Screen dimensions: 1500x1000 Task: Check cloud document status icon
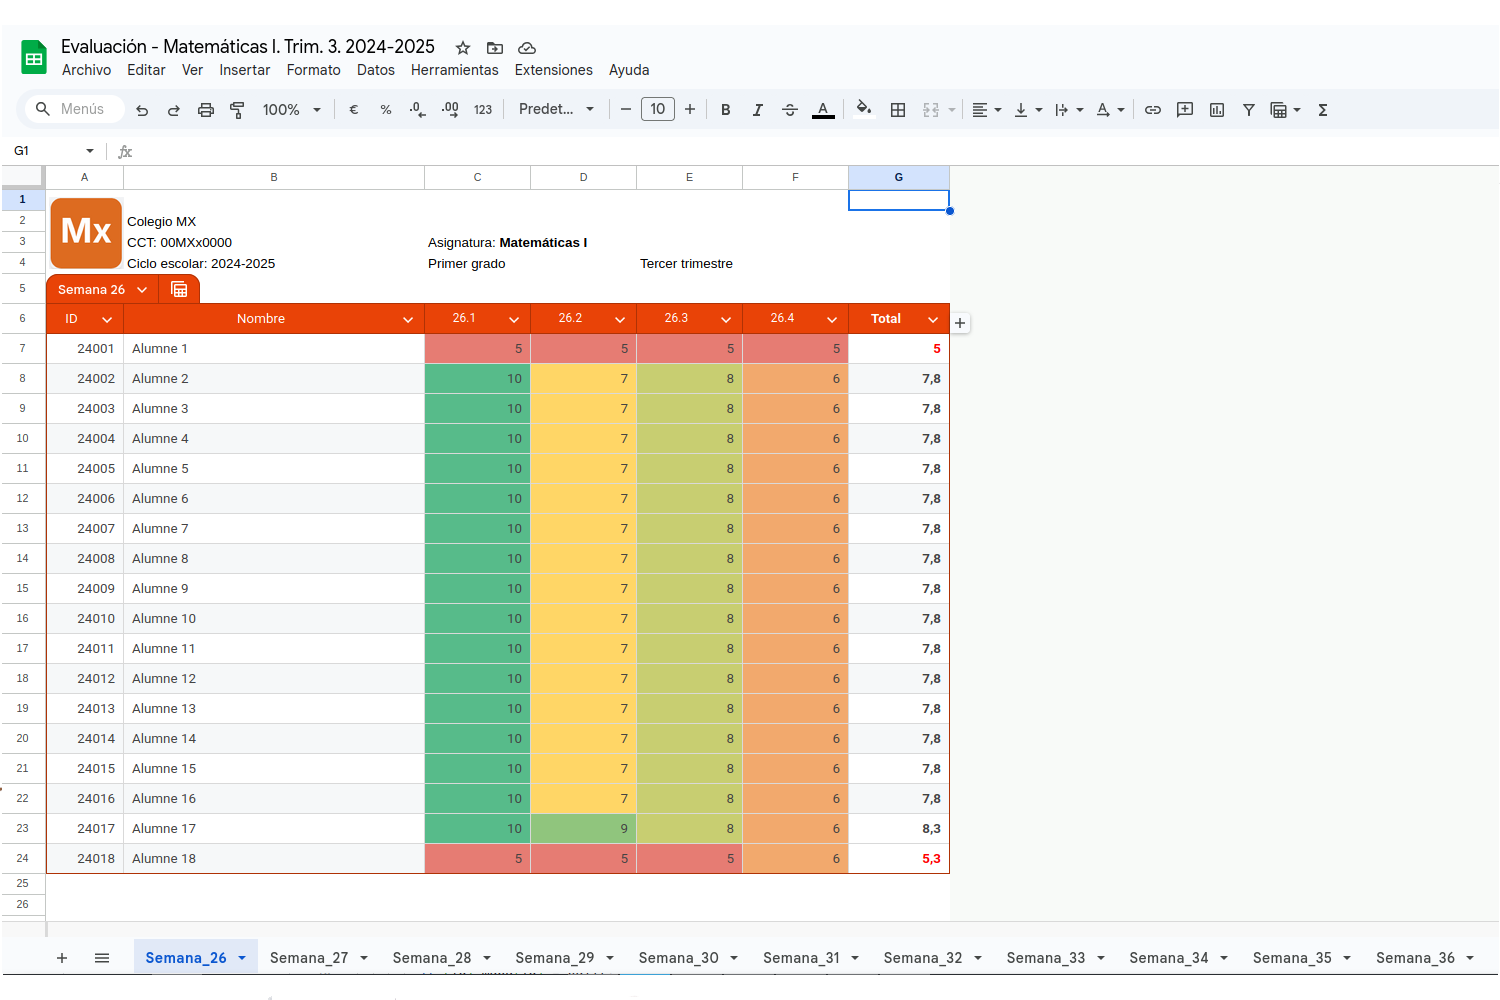point(527,48)
